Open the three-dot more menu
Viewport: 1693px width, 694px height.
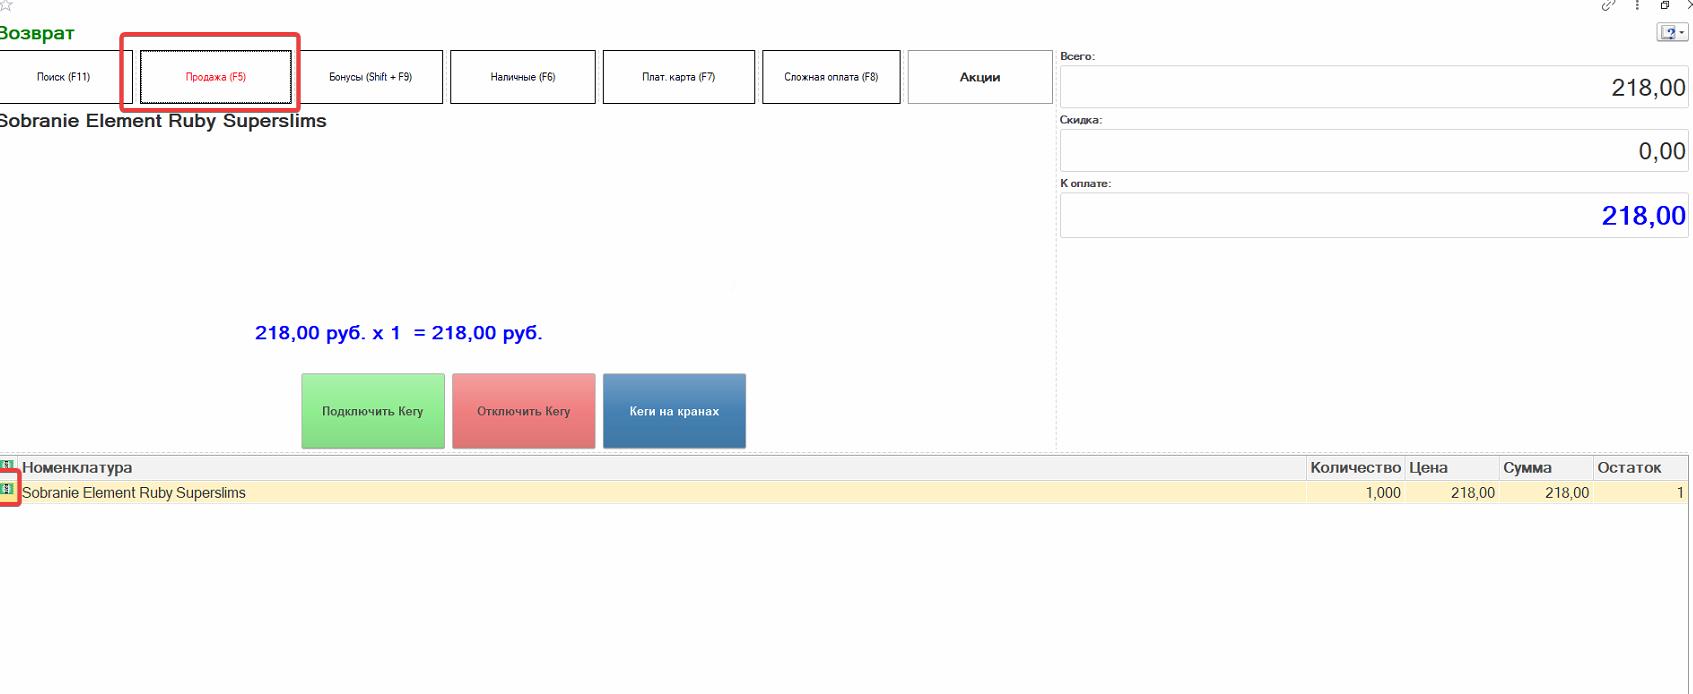1637,6
